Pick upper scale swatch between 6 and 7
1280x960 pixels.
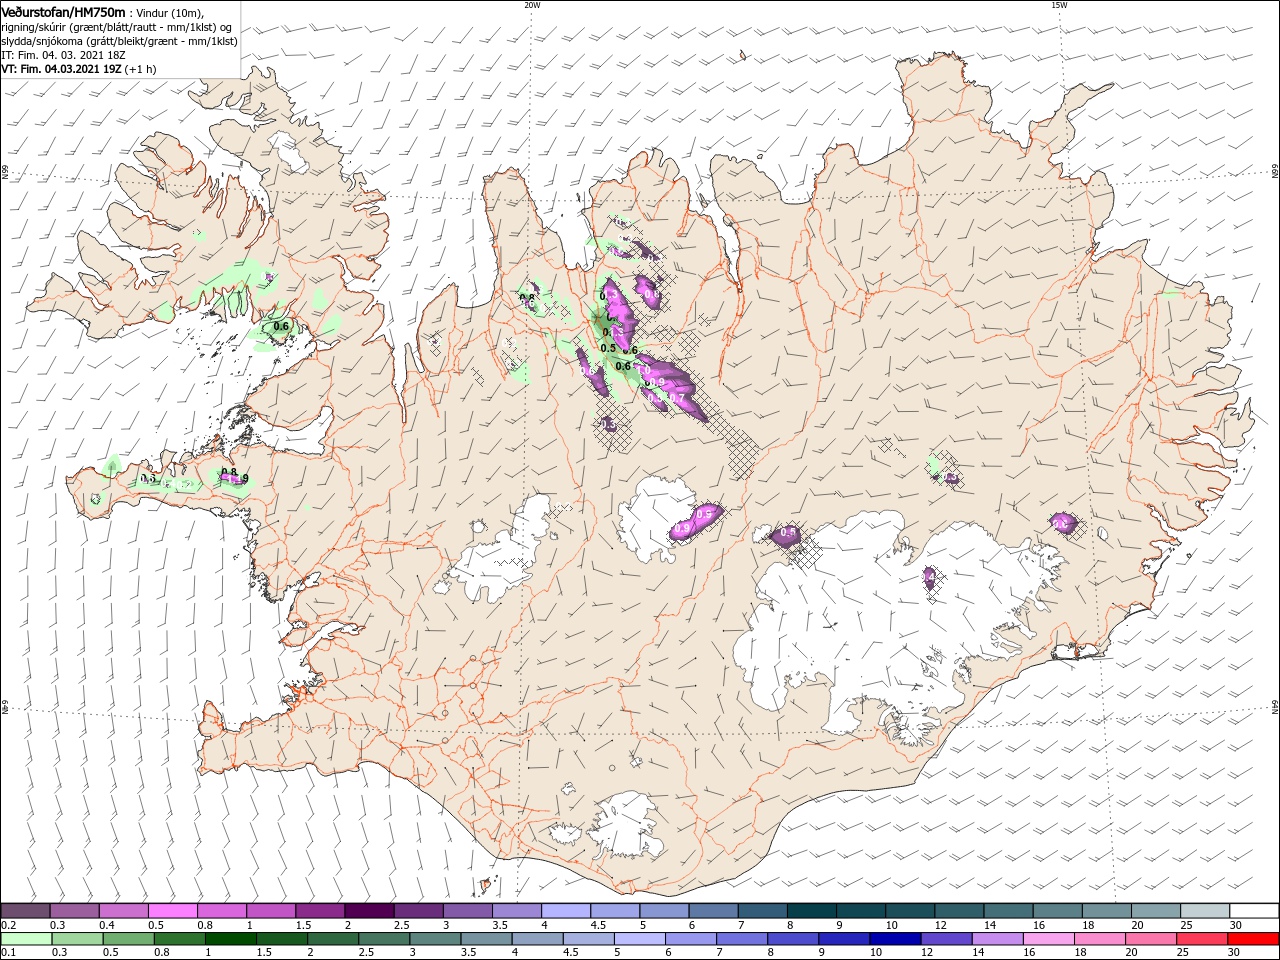[712, 910]
